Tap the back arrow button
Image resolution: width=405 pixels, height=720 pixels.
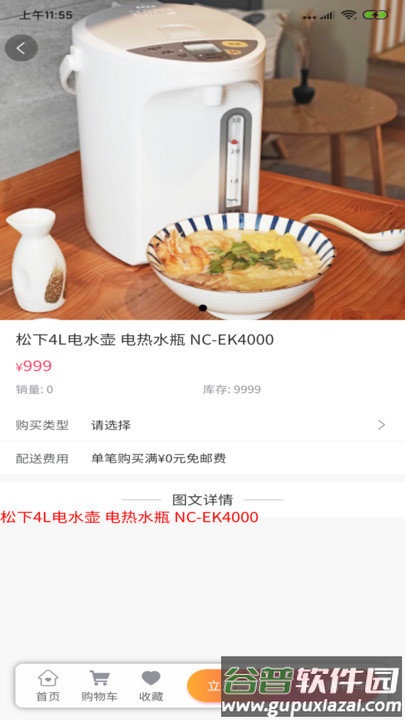[x=21, y=48]
